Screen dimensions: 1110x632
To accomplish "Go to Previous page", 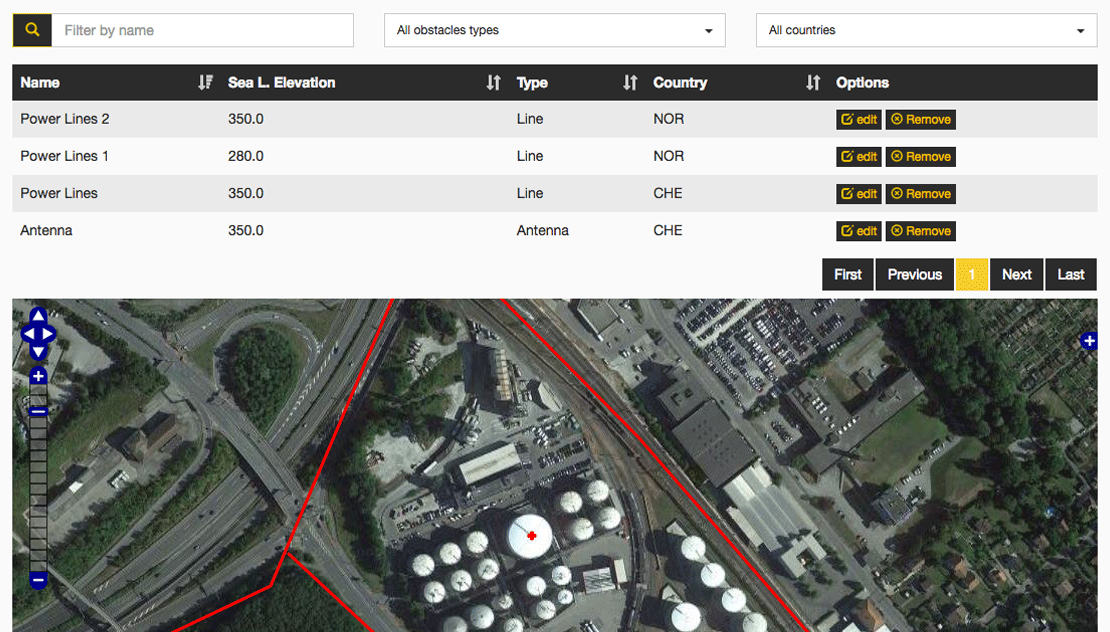I will coord(915,275).
